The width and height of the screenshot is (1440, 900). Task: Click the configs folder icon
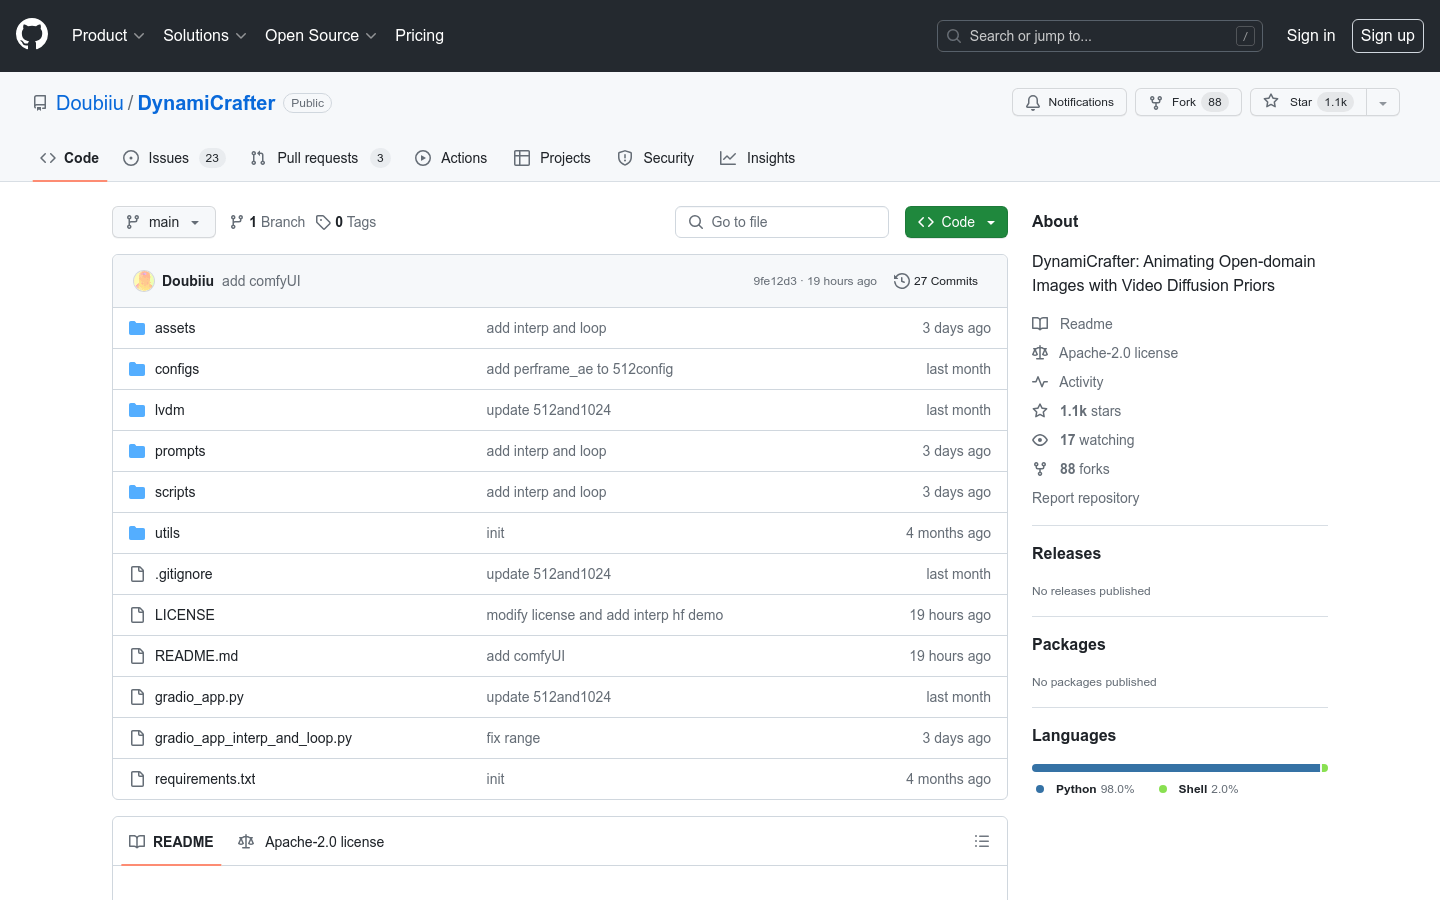(x=137, y=369)
